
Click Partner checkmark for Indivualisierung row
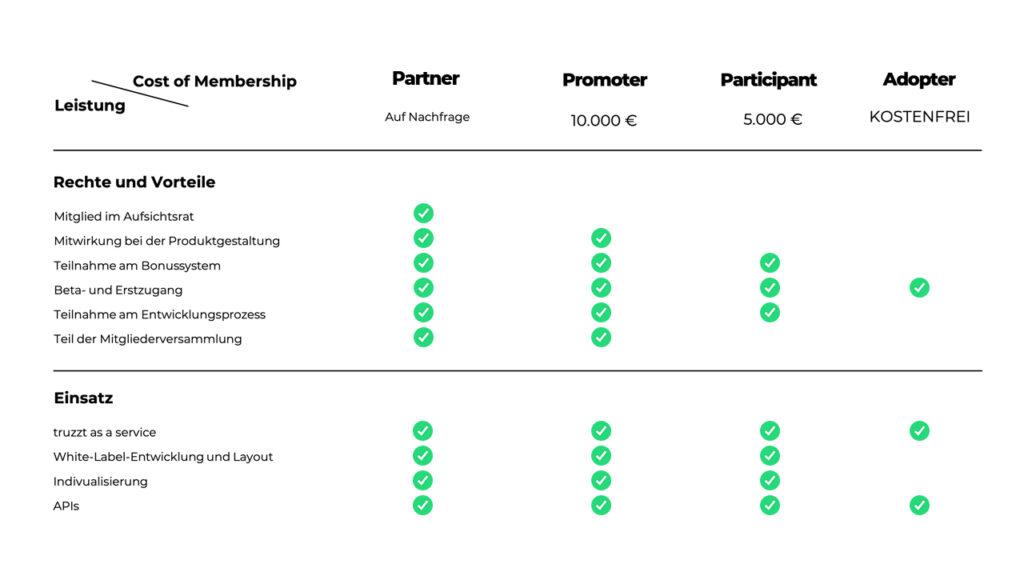tap(423, 481)
